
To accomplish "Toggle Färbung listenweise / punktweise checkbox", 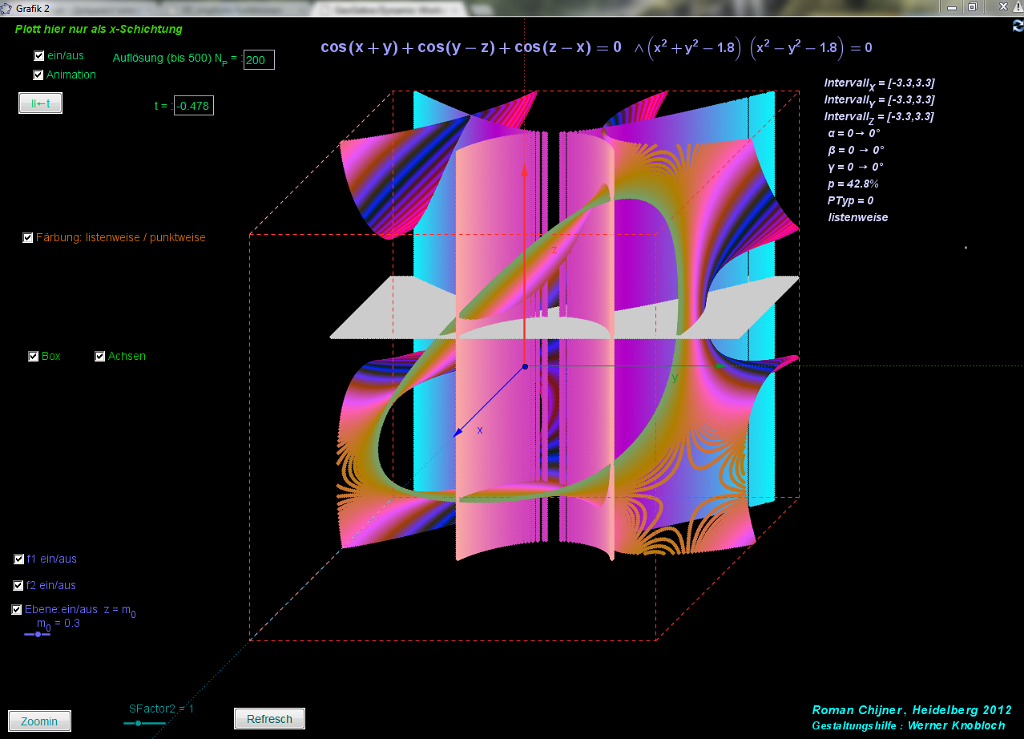I will tap(28, 238).
